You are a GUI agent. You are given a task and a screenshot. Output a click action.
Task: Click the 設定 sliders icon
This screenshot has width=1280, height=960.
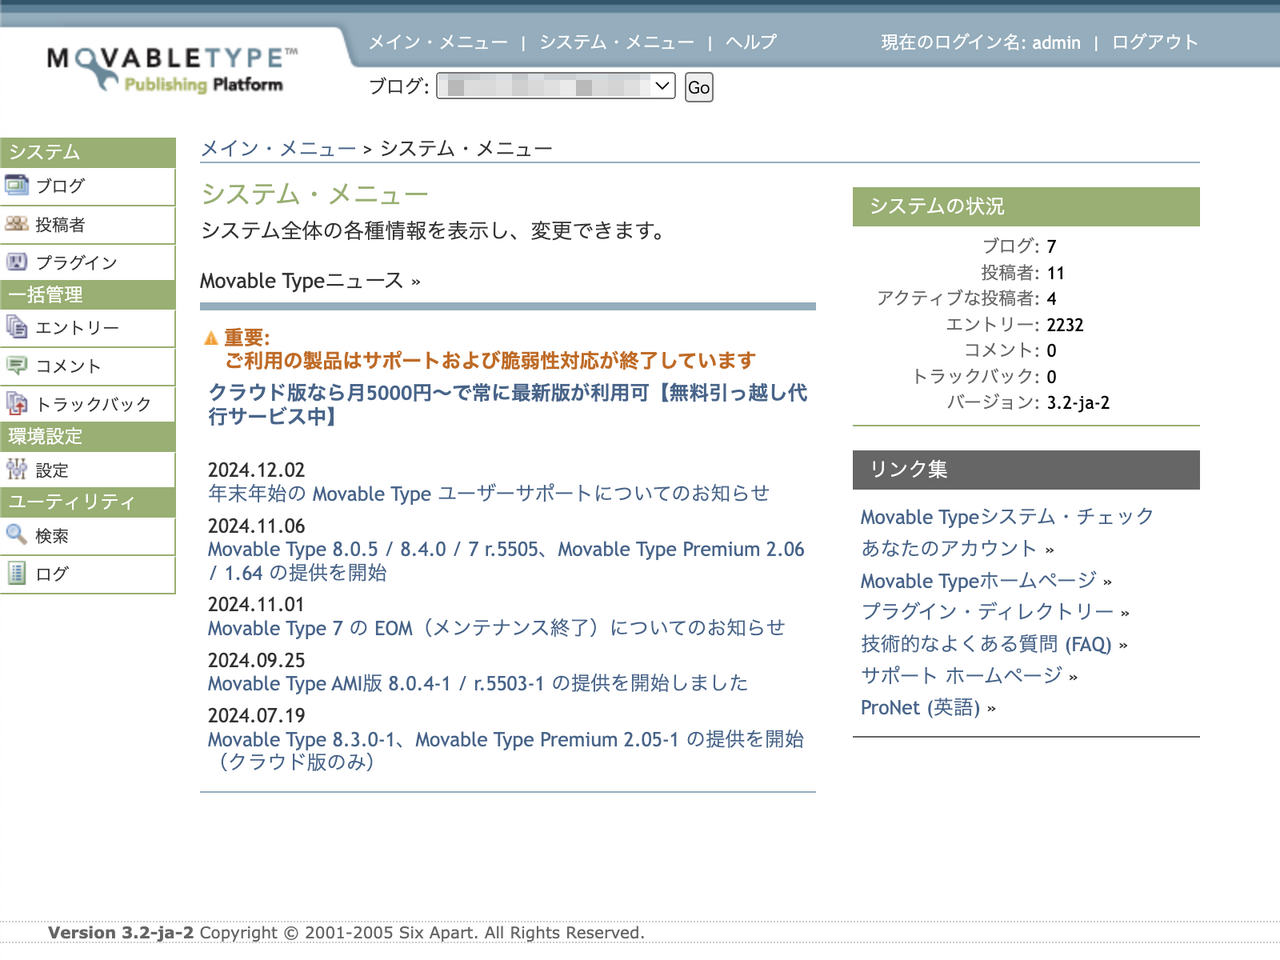[x=17, y=469]
